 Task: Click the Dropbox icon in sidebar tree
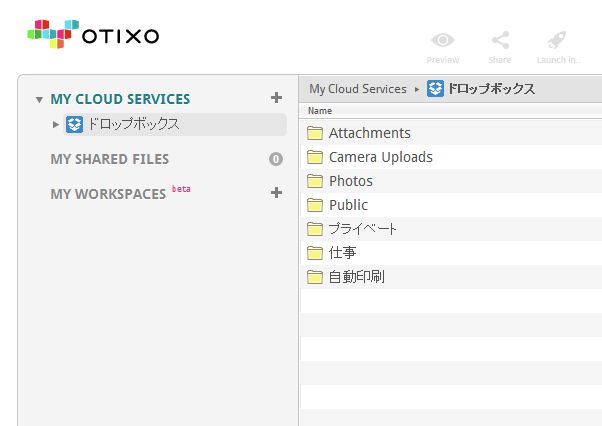(x=74, y=124)
